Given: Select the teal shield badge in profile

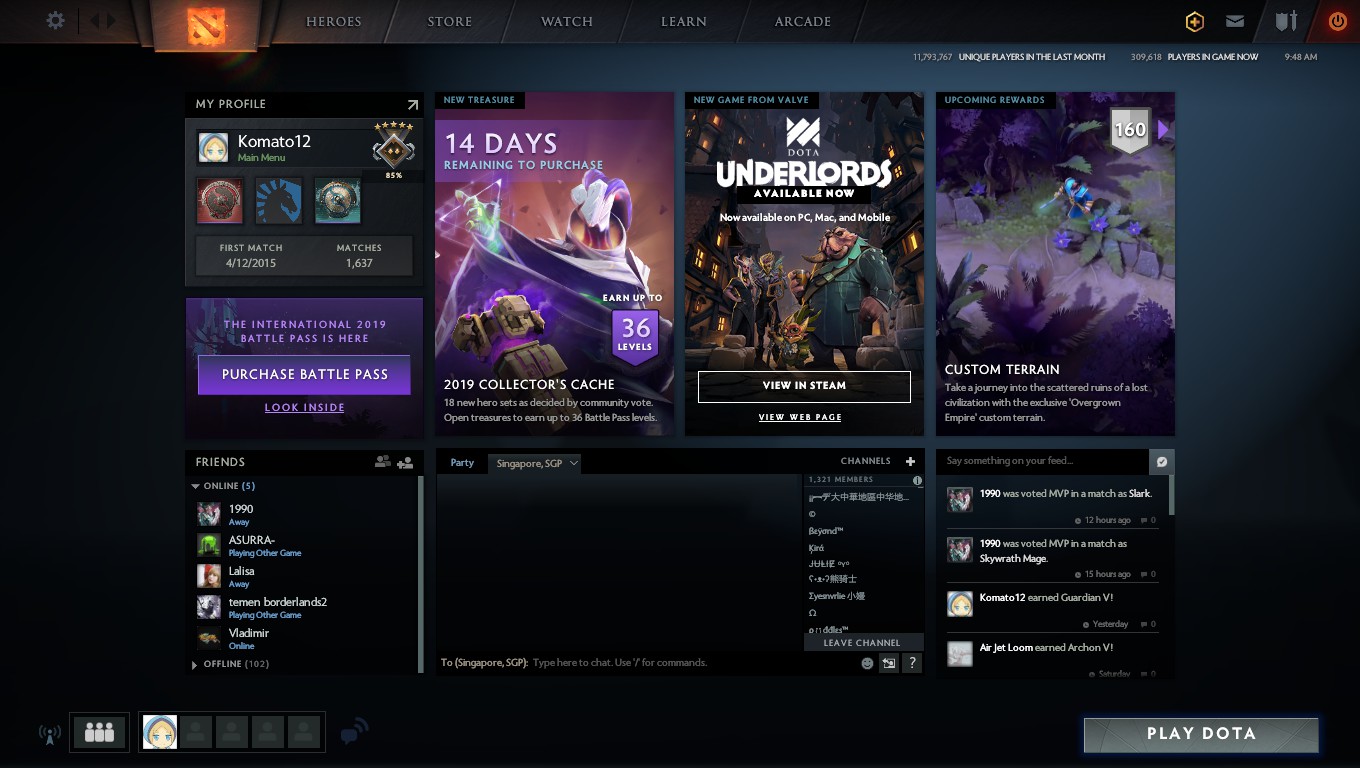Looking at the screenshot, I should point(338,200).
